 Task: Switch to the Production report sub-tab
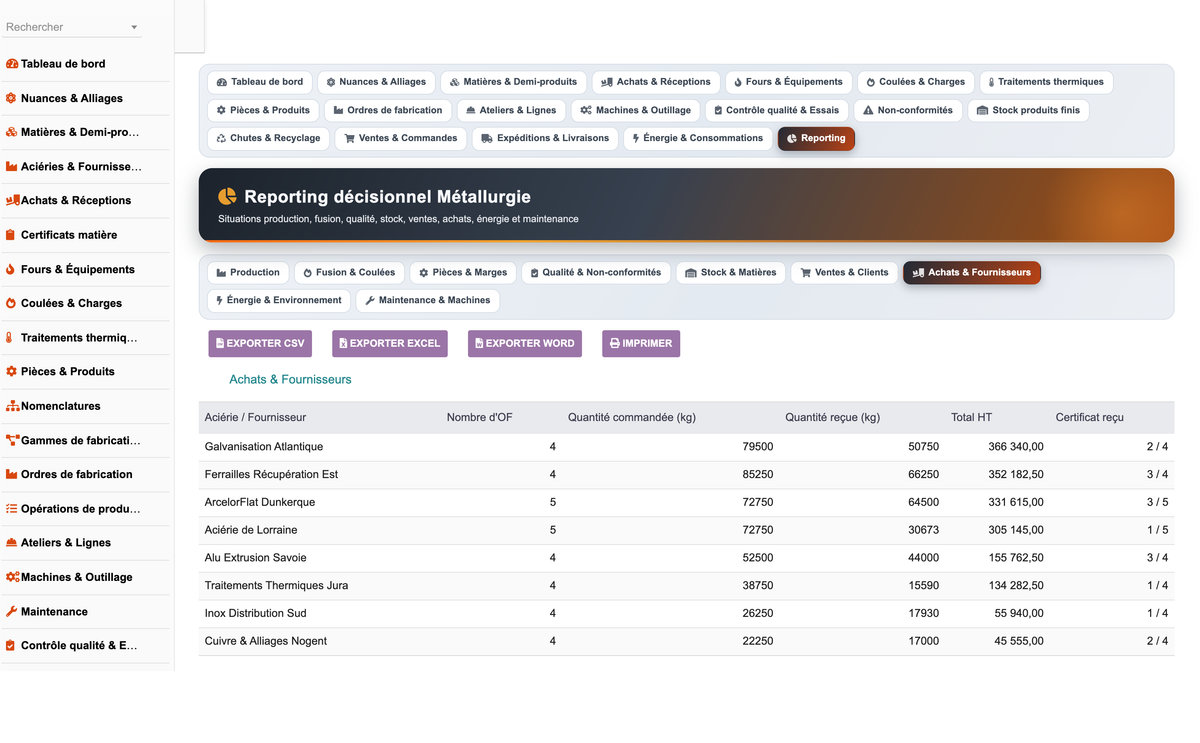pos(248,272)
